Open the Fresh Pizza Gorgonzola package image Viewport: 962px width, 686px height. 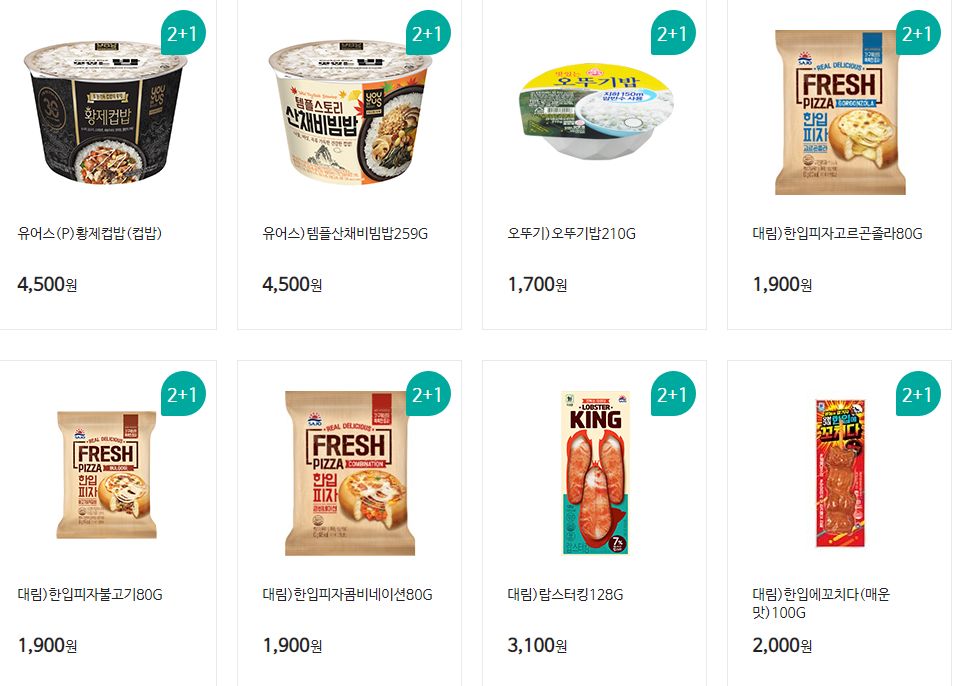840,112
